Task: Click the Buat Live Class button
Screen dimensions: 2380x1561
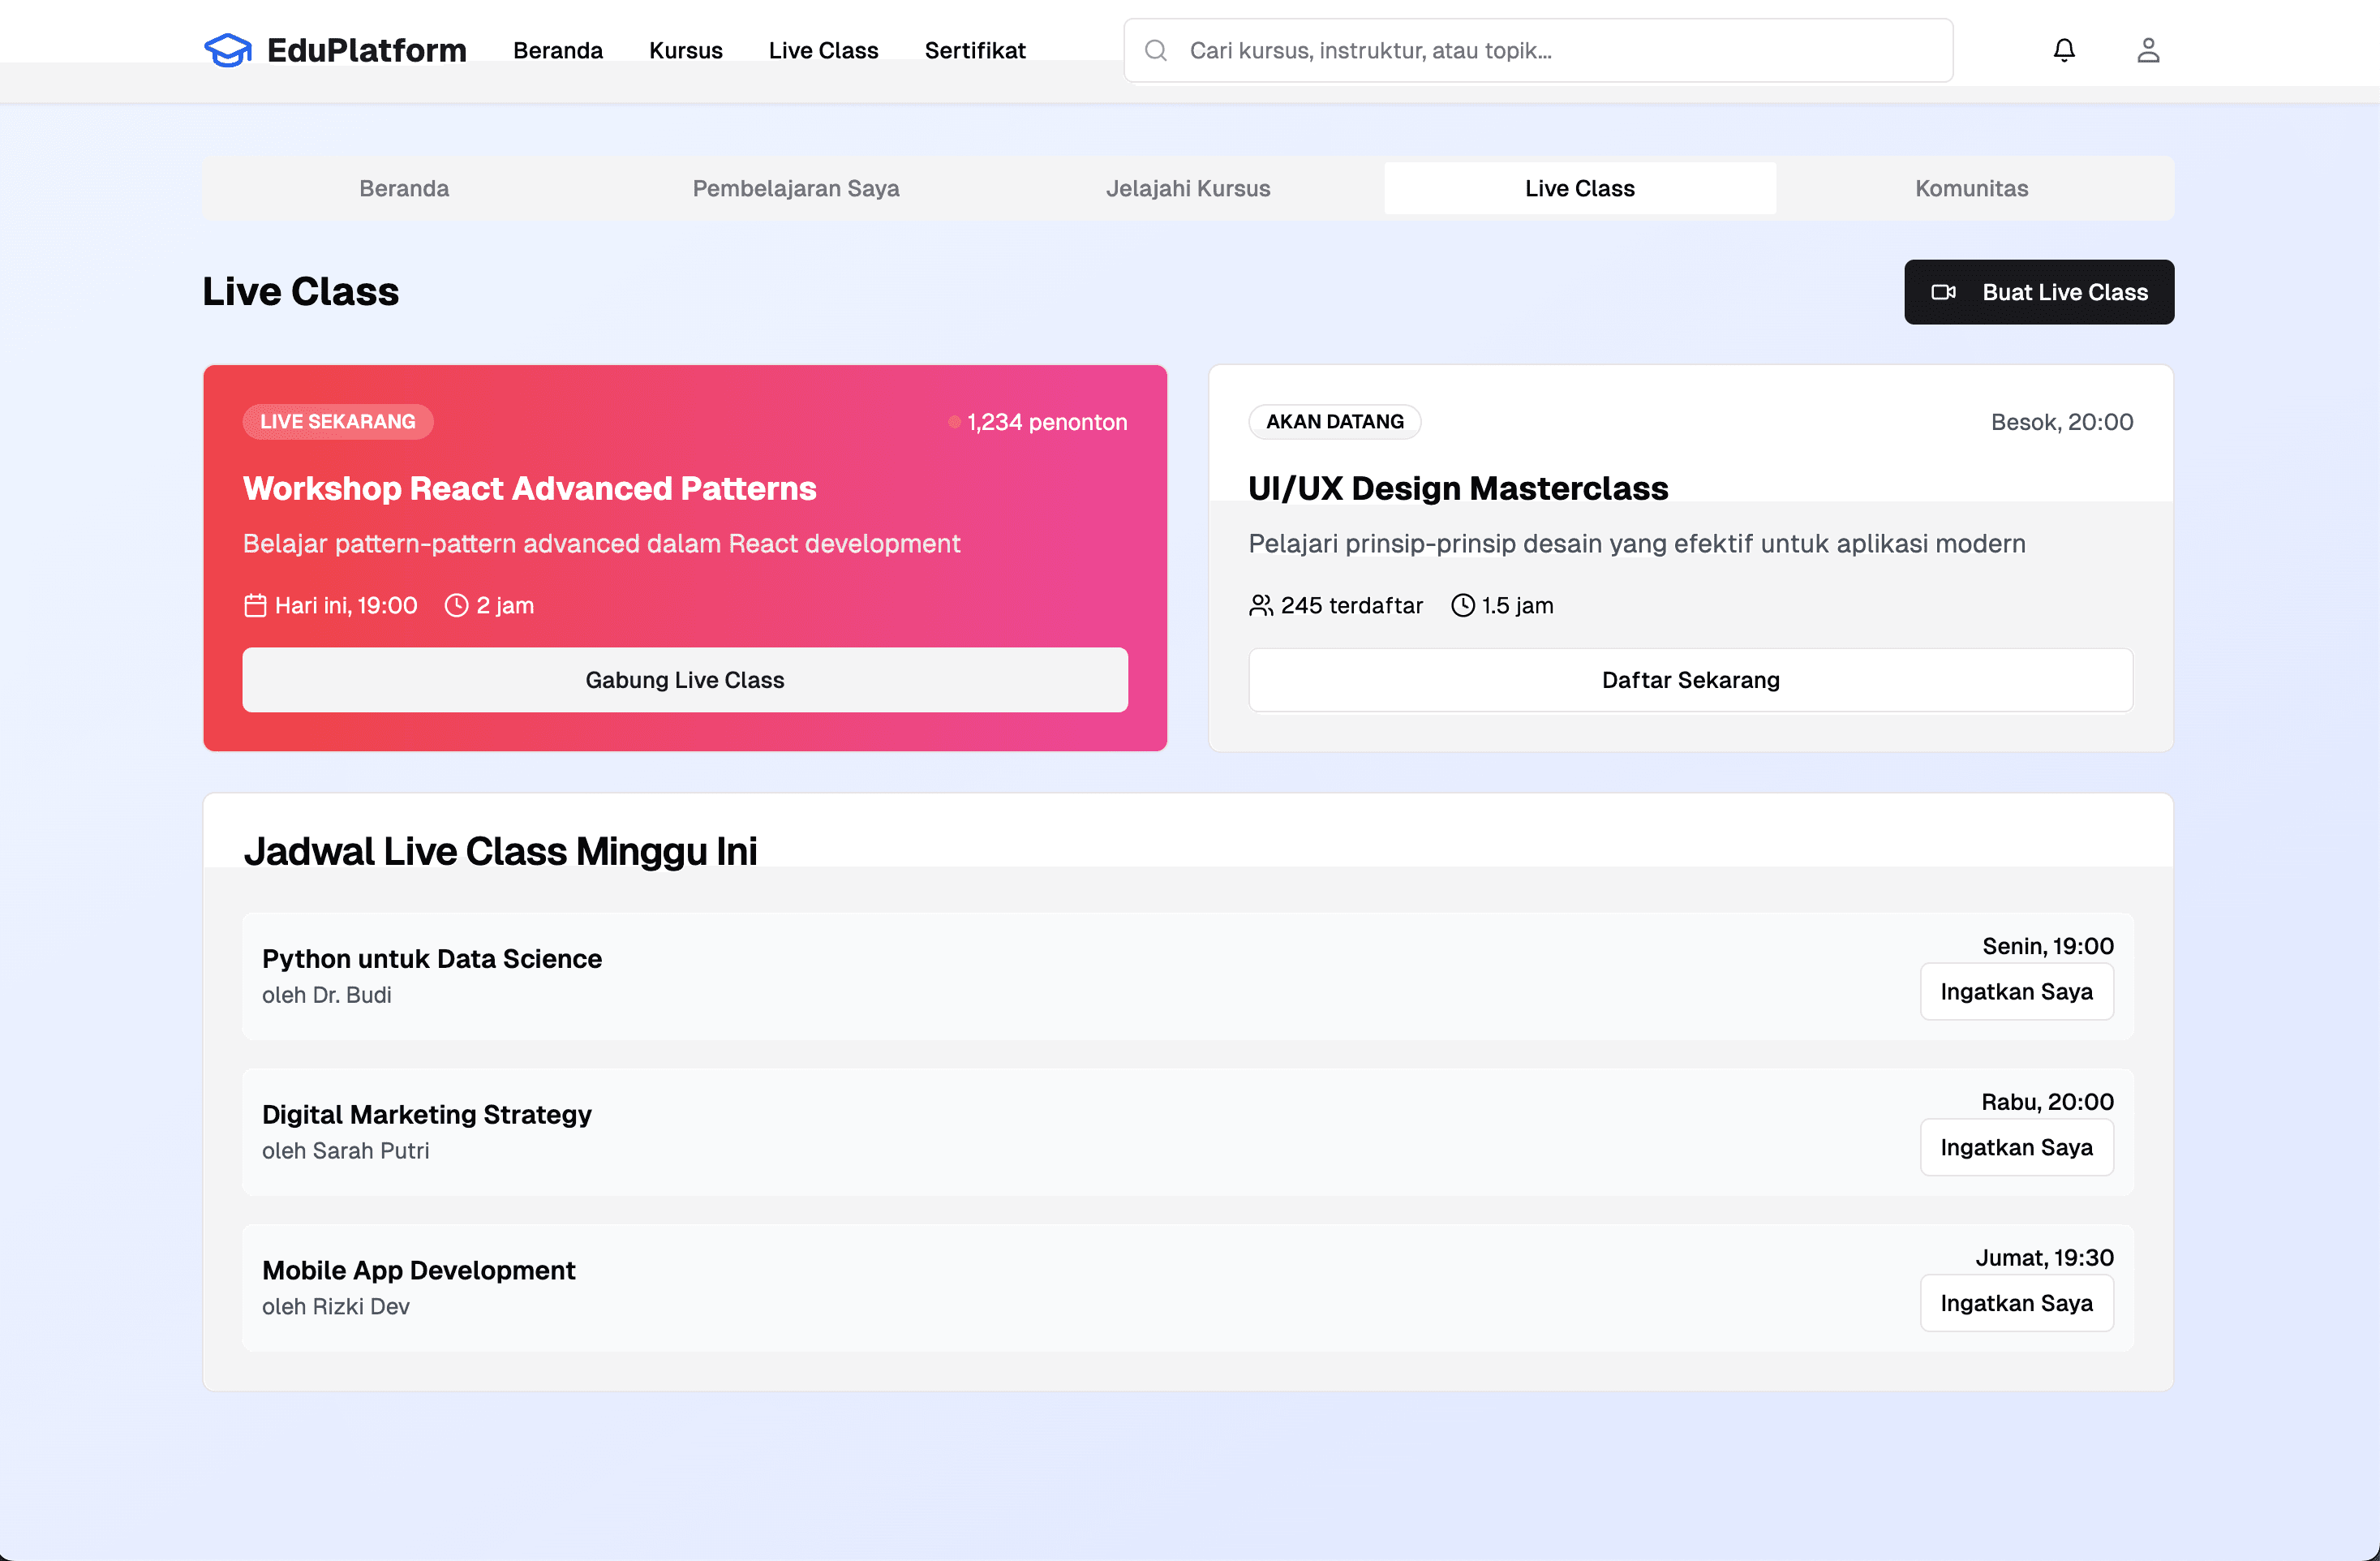Action: click(x=2039, y=292)
